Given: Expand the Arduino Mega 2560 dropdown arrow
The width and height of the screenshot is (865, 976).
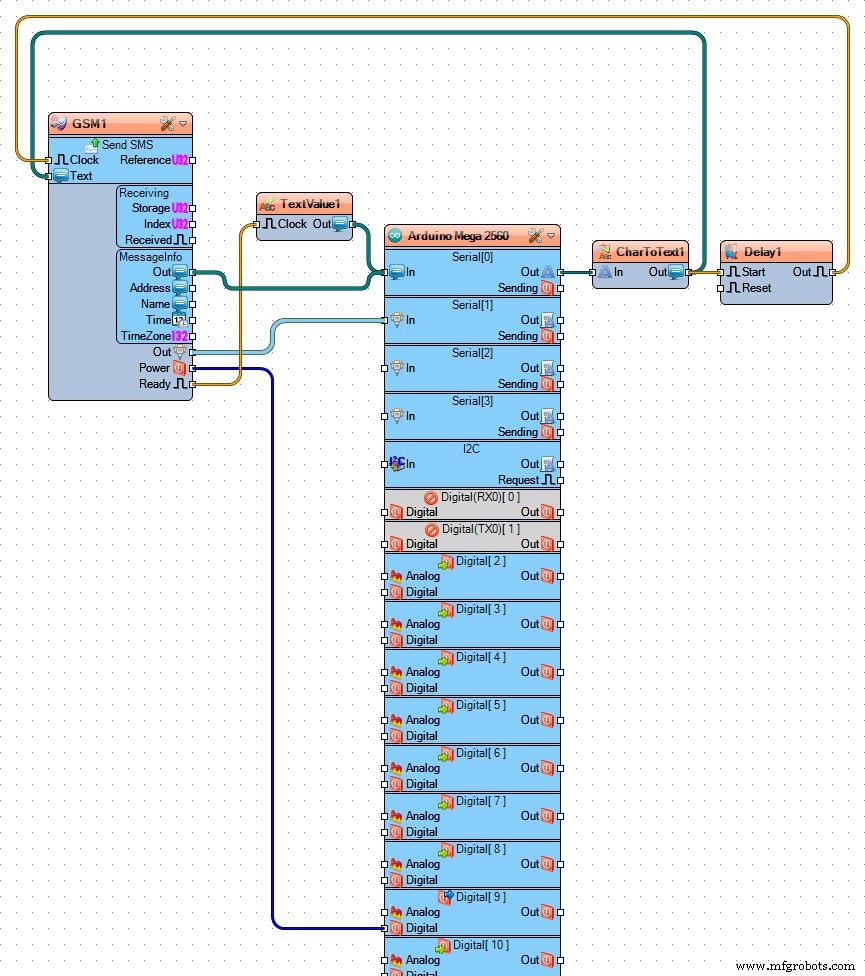Looking at the screenshot, I should click(551, 236).
